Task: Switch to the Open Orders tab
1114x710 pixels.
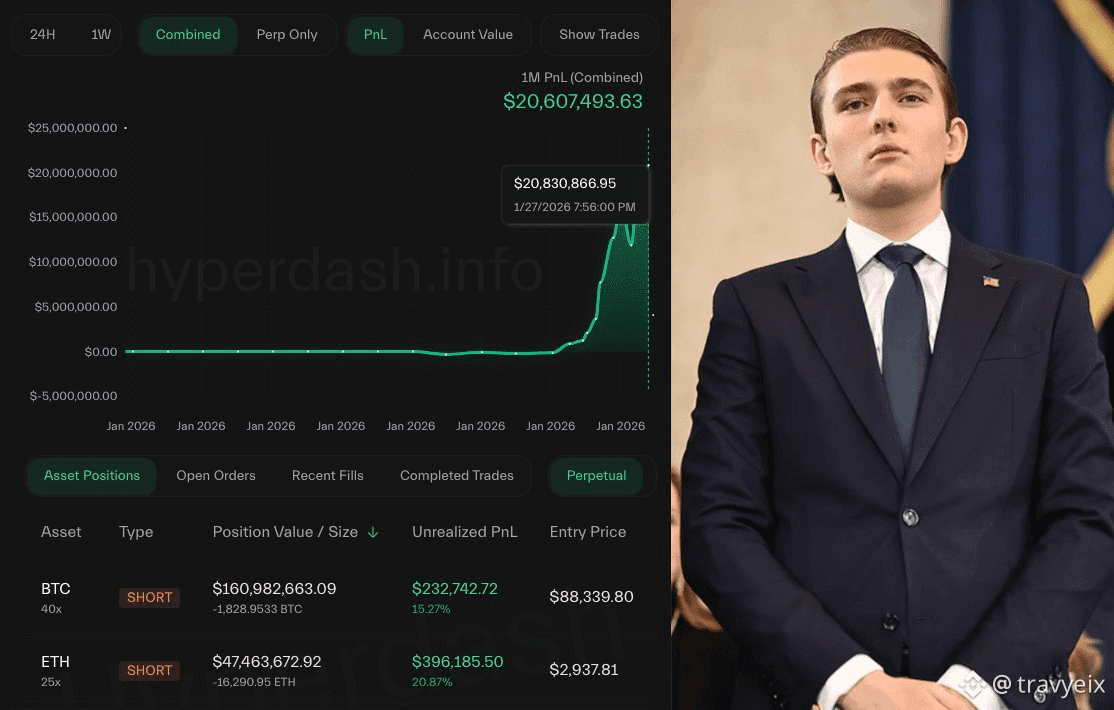Action: point(216,475)
